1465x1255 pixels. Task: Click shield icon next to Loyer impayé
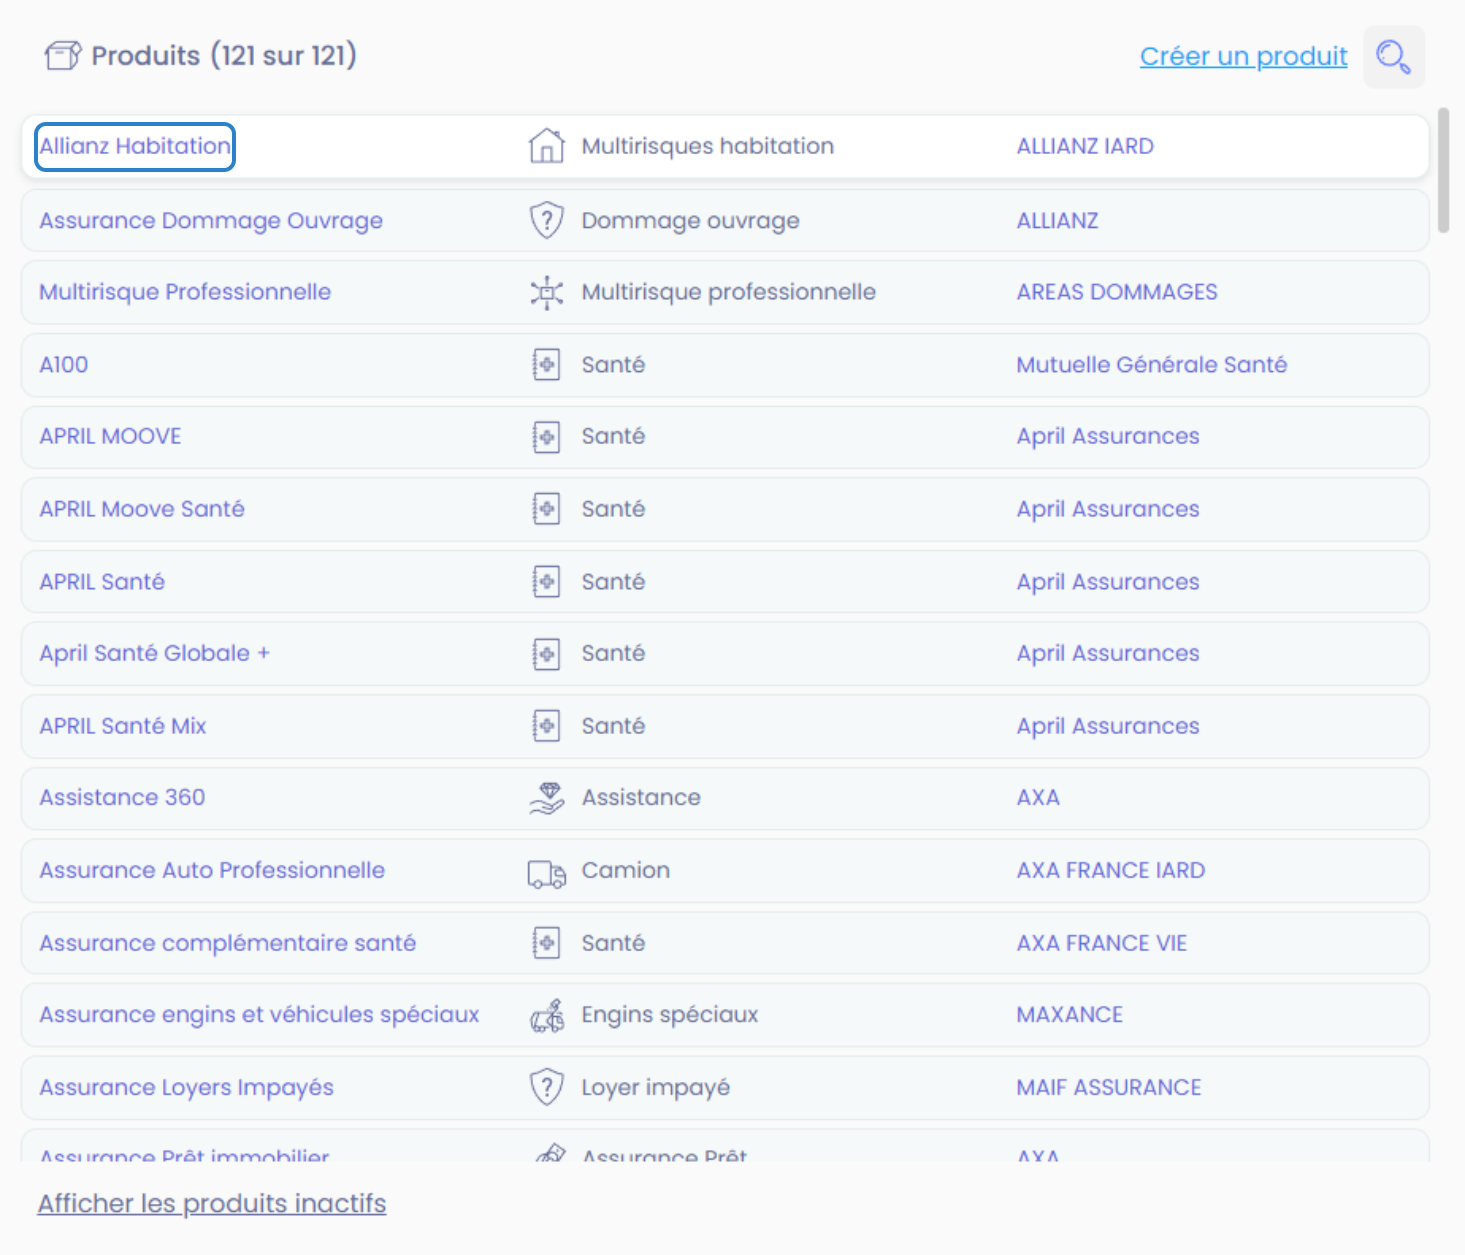point(546,1087)
